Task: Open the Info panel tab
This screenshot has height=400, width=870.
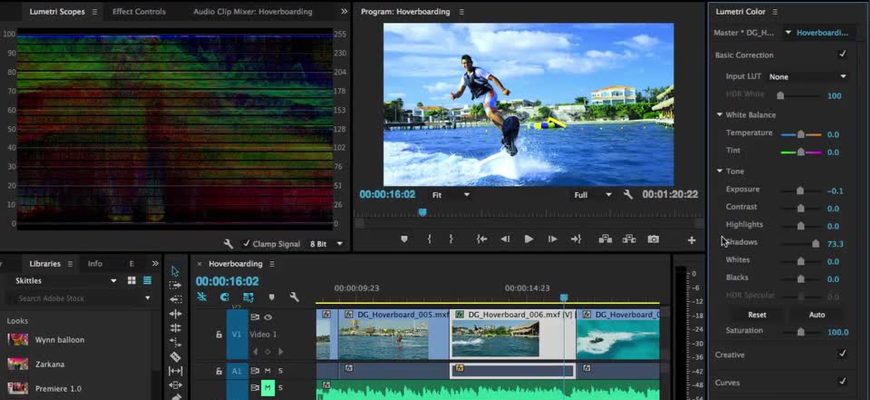Action: tap(95, 264)
